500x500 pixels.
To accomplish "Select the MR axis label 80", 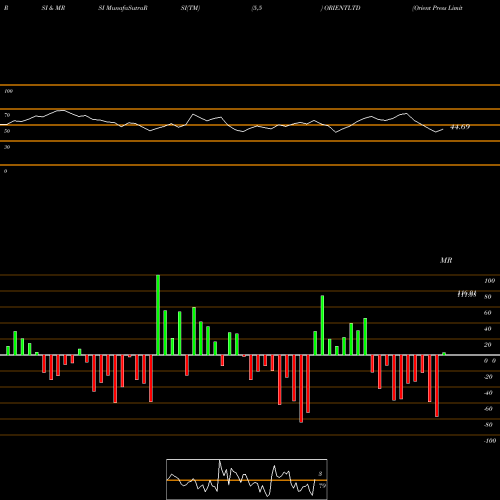I will tap(488, 297).
